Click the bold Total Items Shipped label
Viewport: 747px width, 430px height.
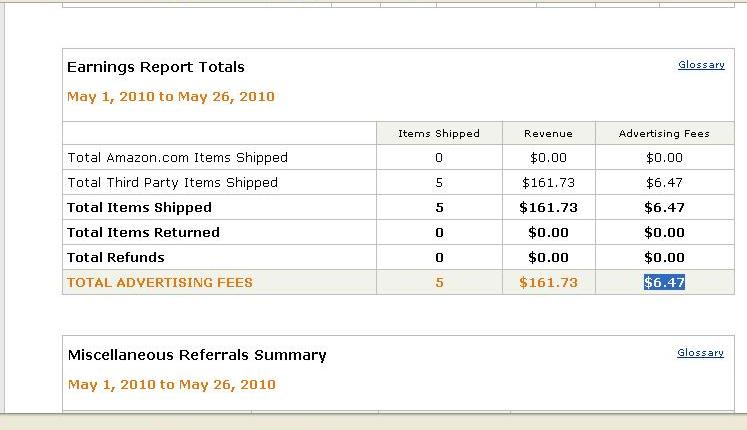pos(139,208)
